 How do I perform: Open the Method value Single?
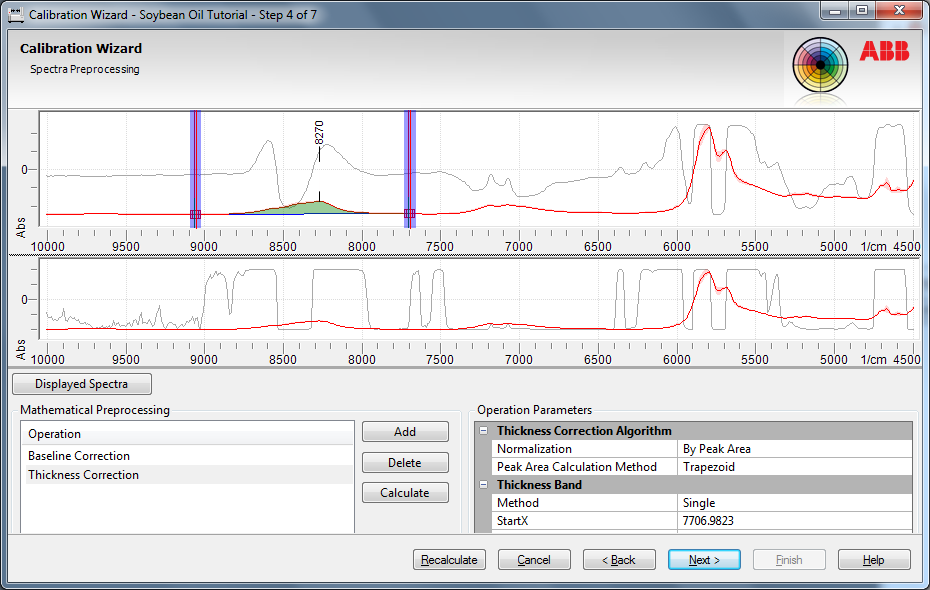[x=795, y=503]
